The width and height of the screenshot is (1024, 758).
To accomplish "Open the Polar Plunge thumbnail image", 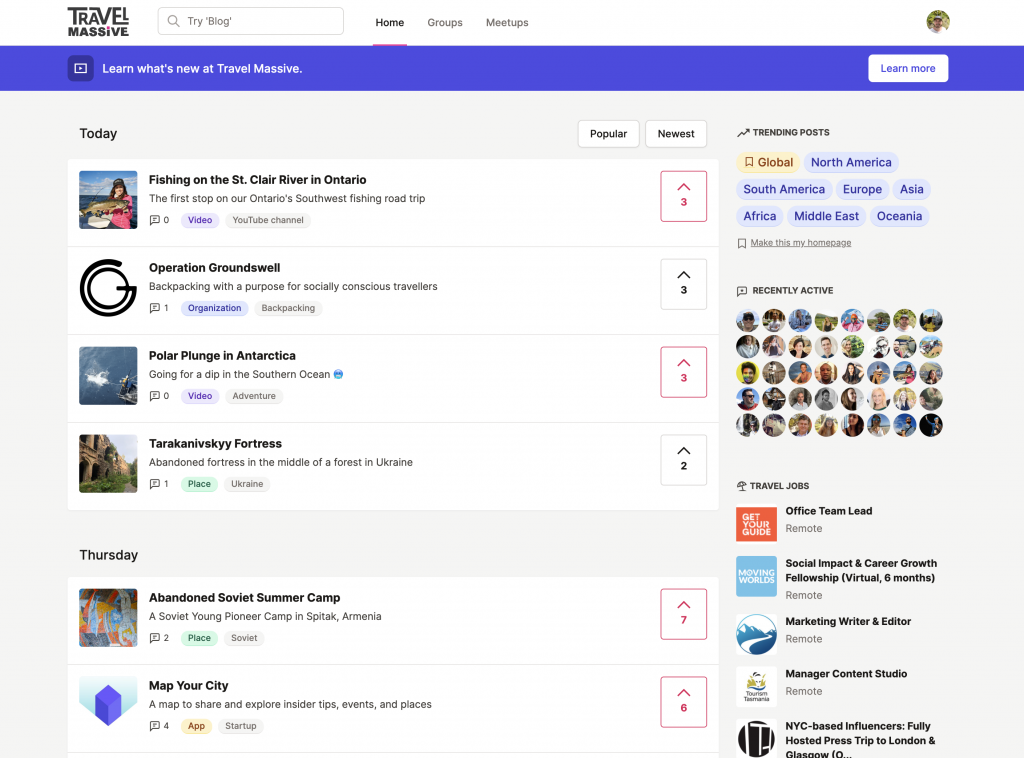I will (108, 375).
